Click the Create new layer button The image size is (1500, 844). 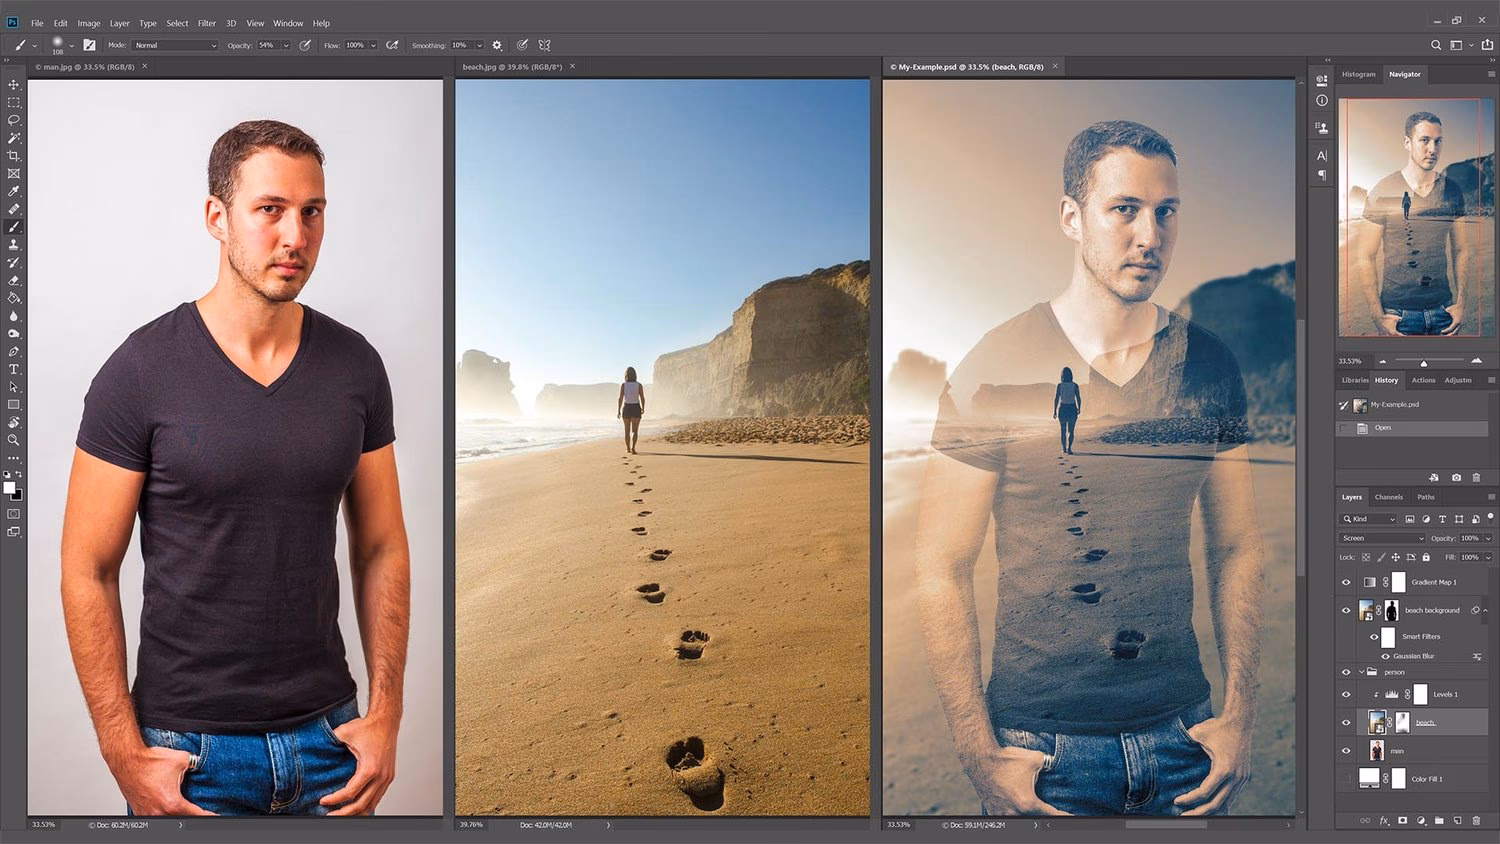tap(1457, 820)
